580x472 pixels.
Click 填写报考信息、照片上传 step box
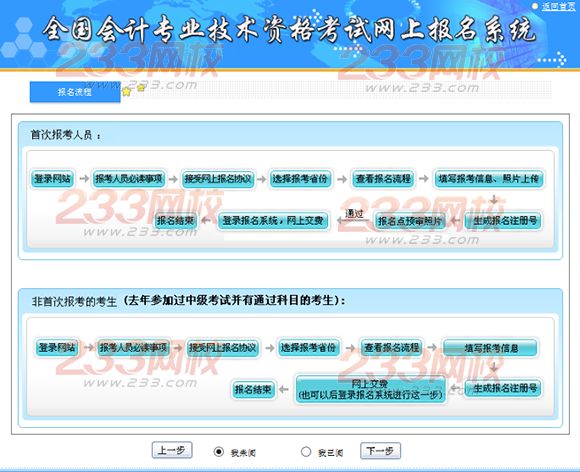coord(488,179)
